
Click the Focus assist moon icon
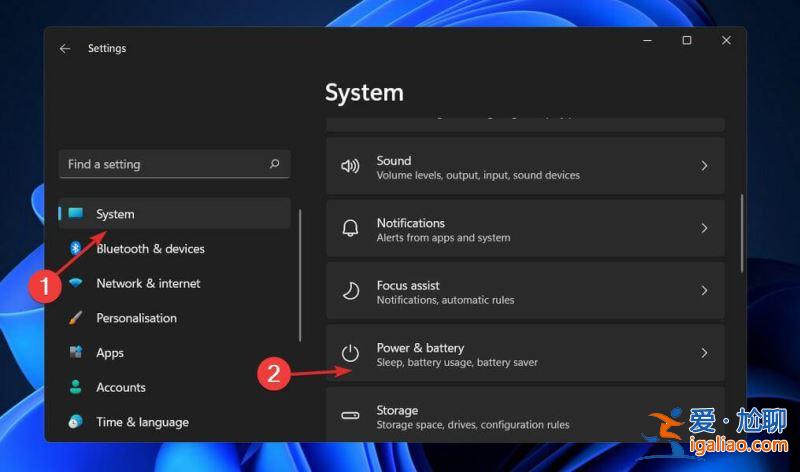[350, 291]
